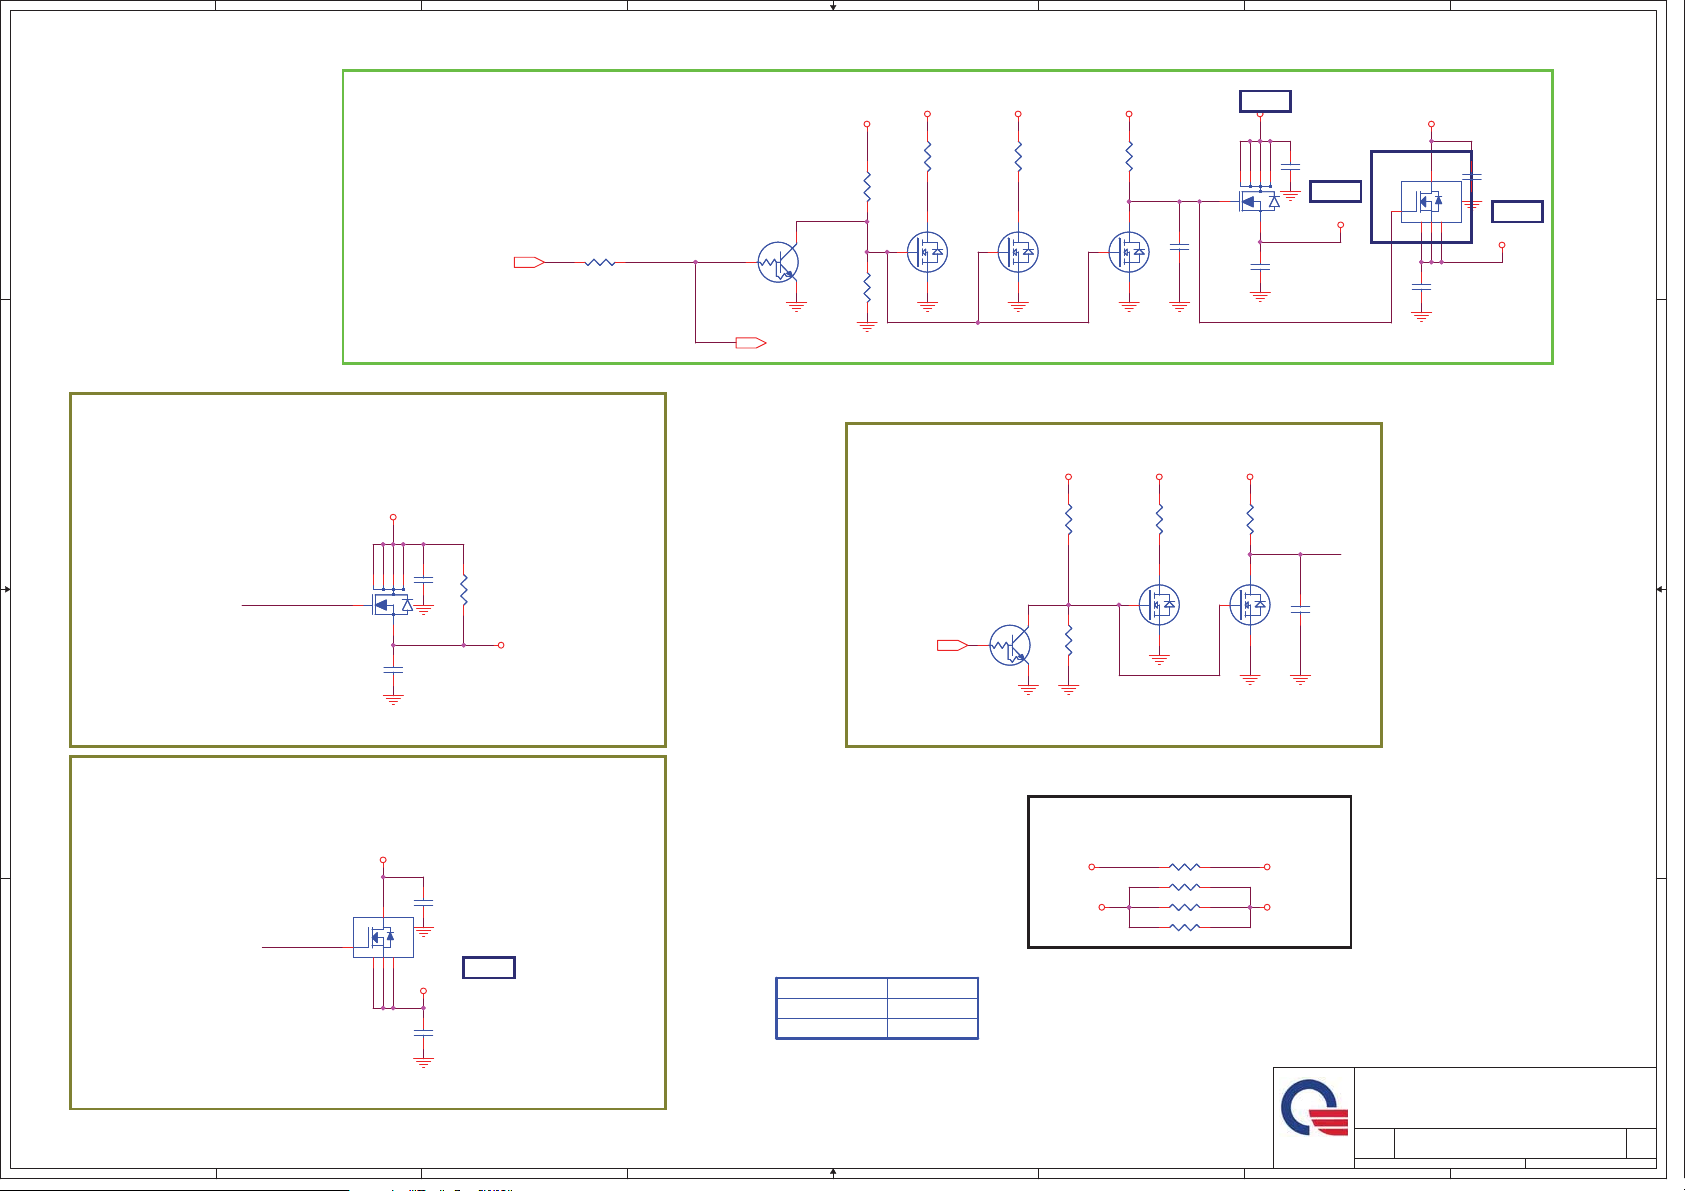
Task: Select the red input port in the right olive block
Action: click(952, 645)
